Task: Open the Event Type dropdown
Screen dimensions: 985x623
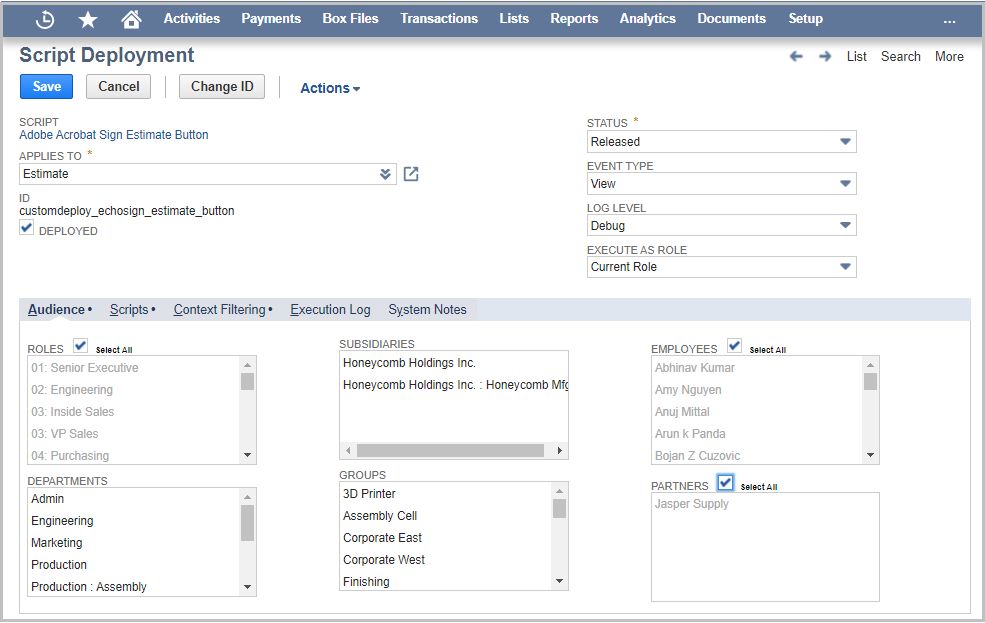Action: click(721, 183)
